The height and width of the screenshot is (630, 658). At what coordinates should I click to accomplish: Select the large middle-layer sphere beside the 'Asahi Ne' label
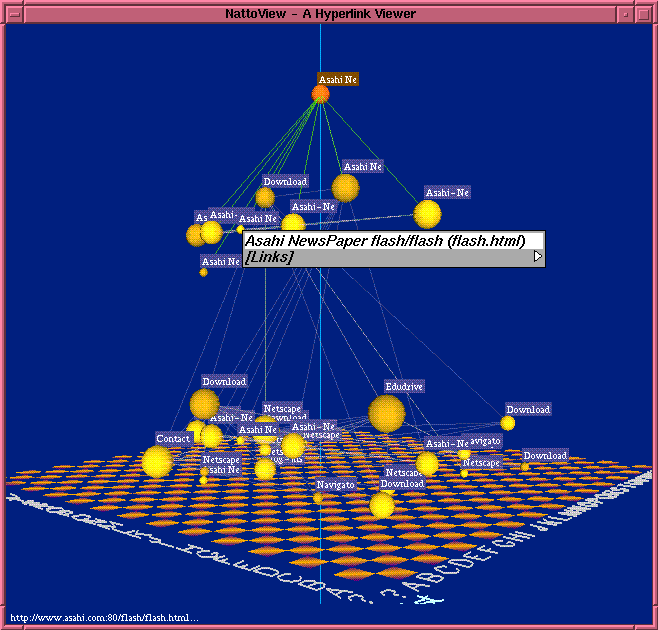345,188
